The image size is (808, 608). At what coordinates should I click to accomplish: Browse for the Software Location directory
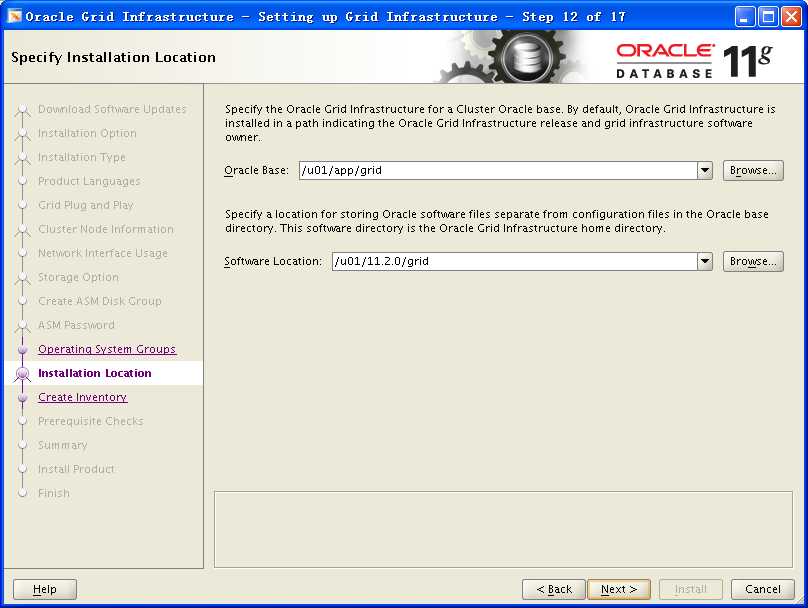(753, 261)
